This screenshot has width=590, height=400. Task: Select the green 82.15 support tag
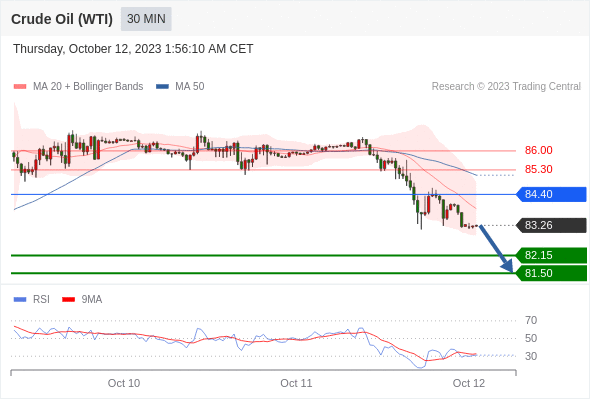point(552,255)
